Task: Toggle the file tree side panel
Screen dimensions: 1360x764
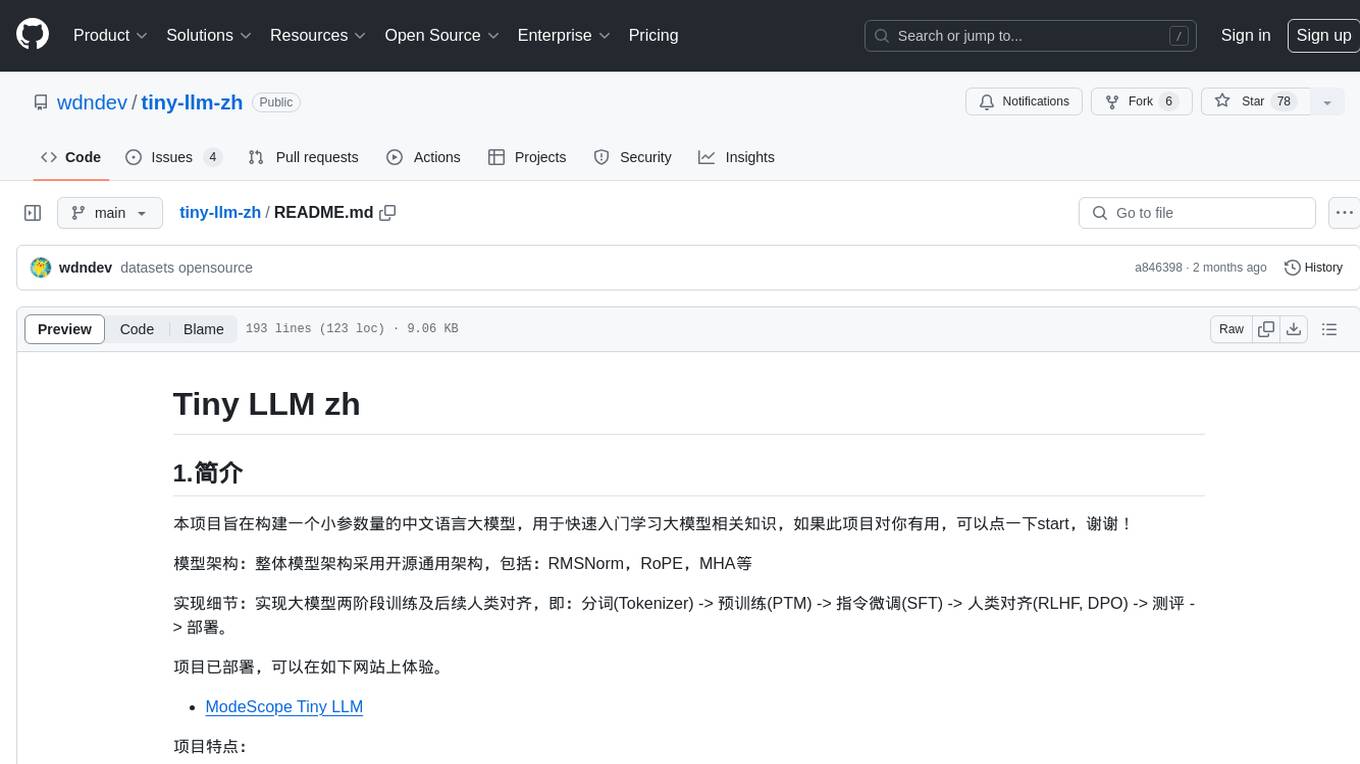Action: tap(33, 213)
